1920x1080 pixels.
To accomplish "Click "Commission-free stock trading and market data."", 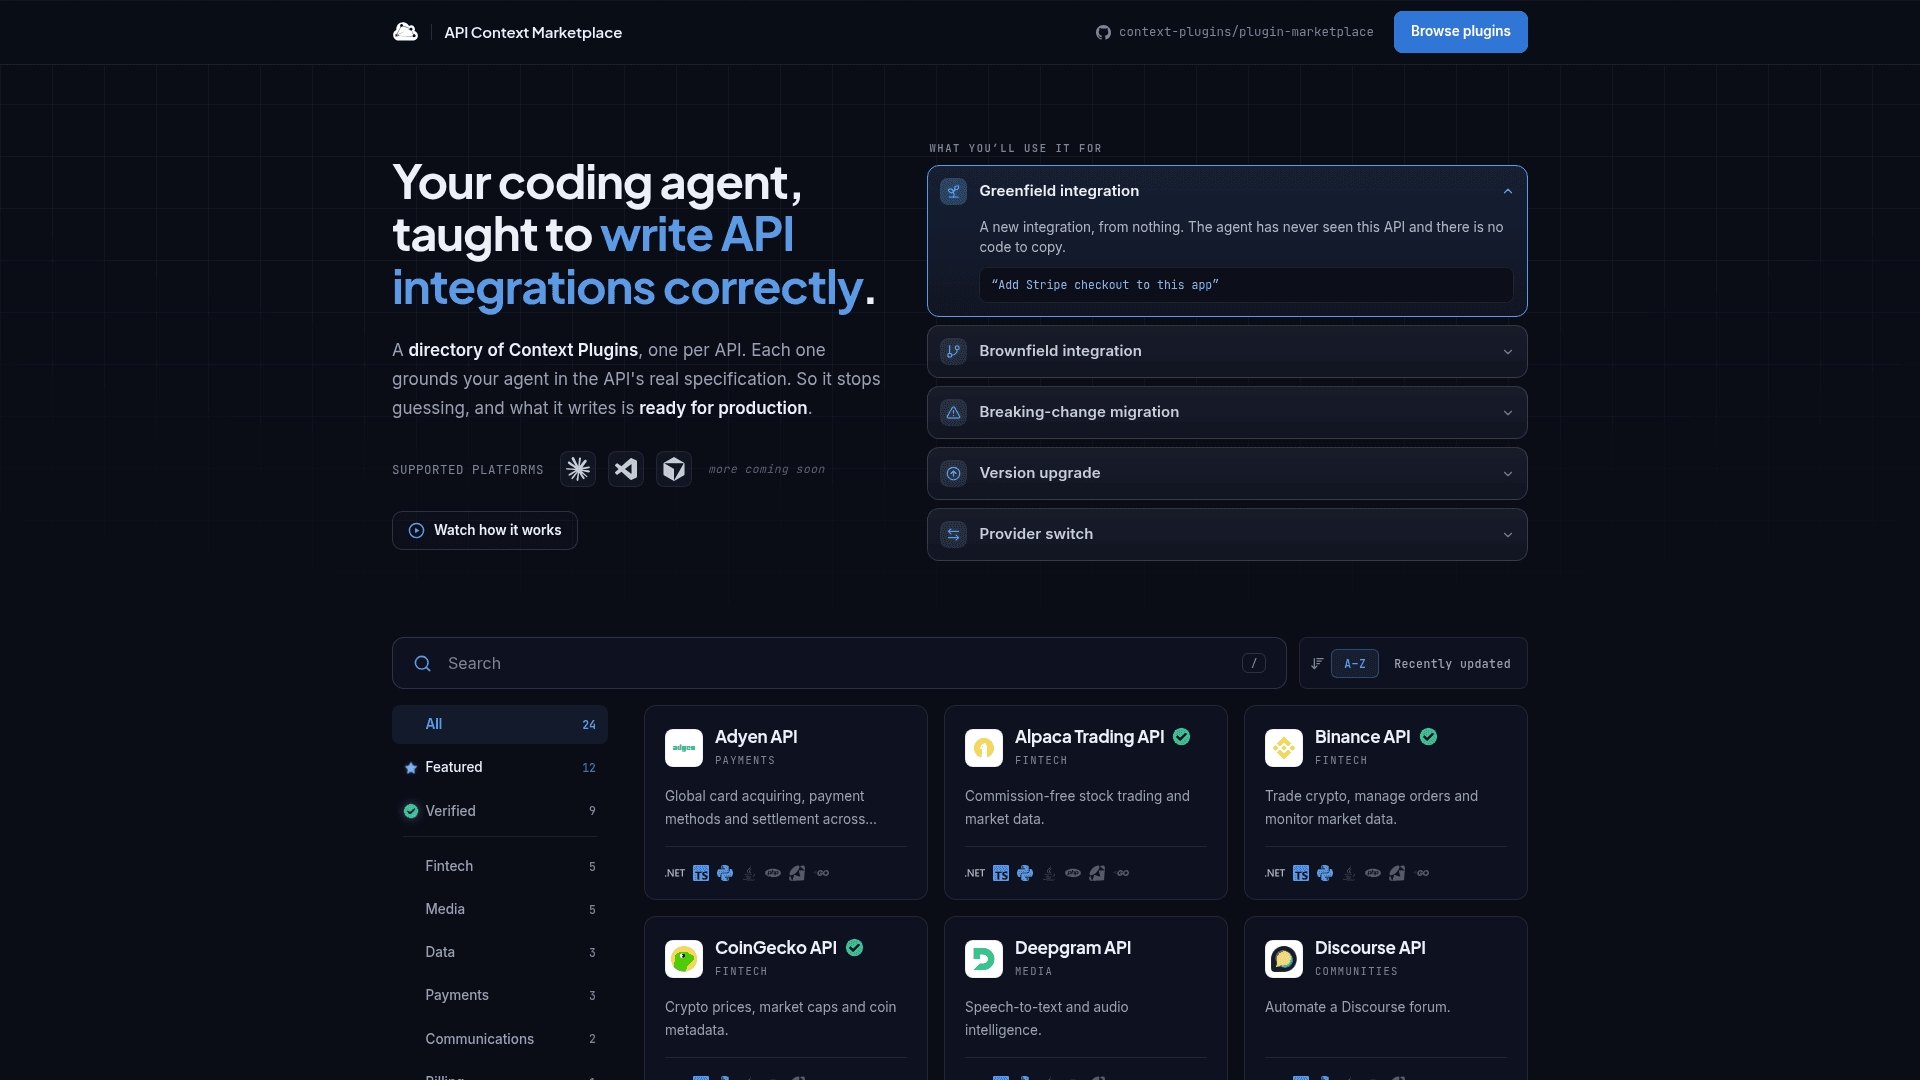I will pyautogui.click(x=1077, y=807).
